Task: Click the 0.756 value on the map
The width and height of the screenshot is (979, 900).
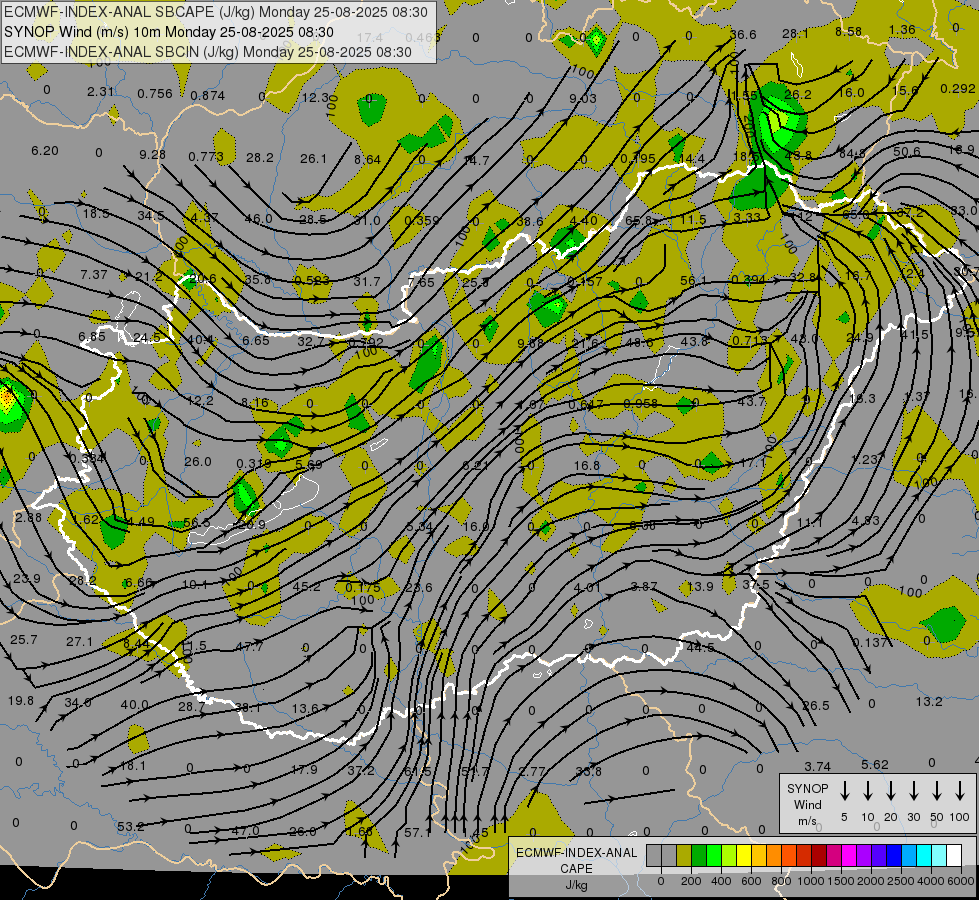Action: click(x=155, y=94)
